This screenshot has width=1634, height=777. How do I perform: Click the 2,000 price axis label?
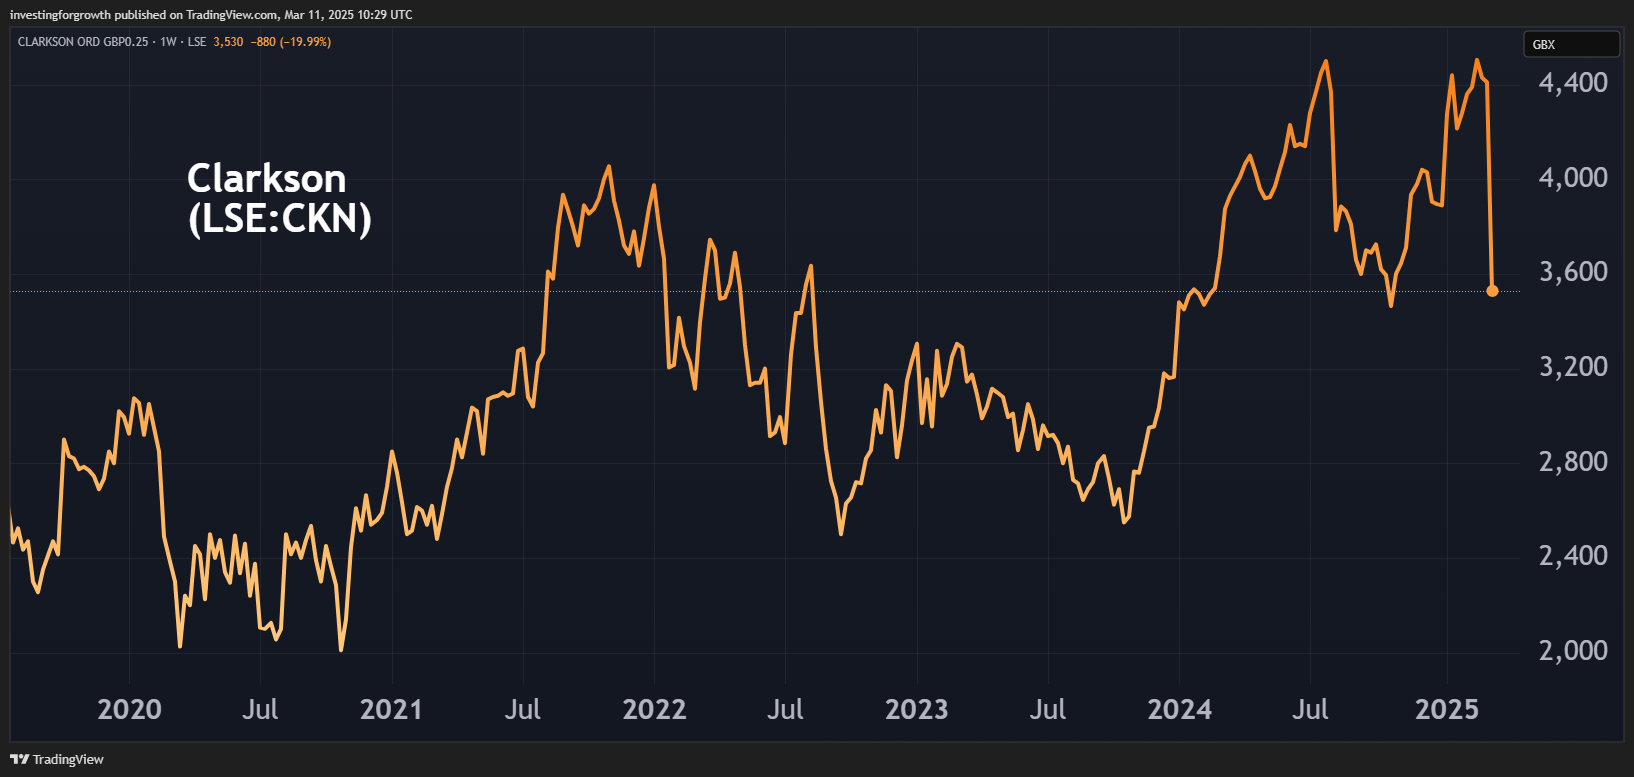pos(1573,650)
